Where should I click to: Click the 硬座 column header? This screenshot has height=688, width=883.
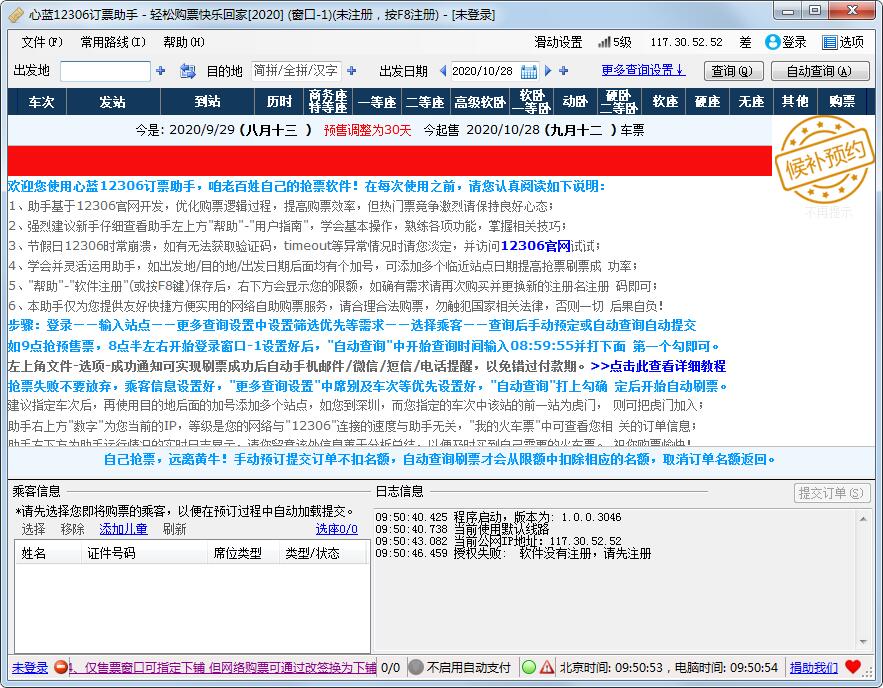coord(708,101)
